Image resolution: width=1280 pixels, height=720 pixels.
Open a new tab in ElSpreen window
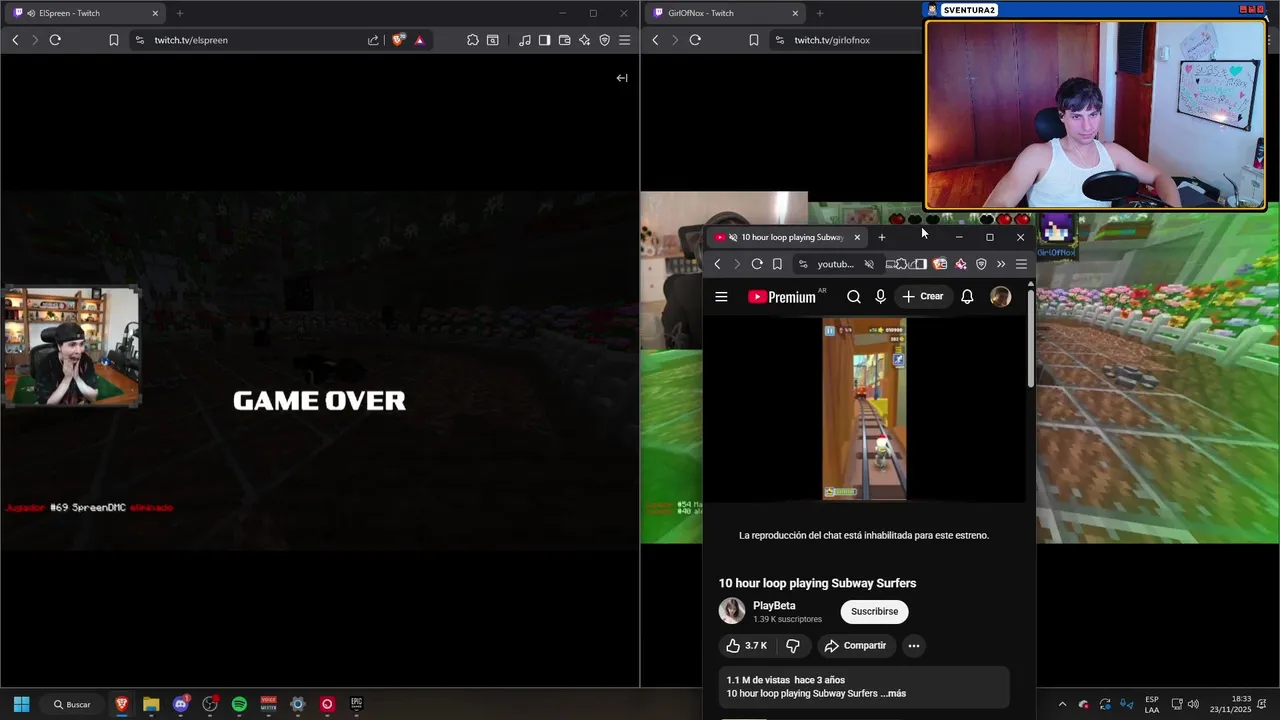[x=180, y=13]
